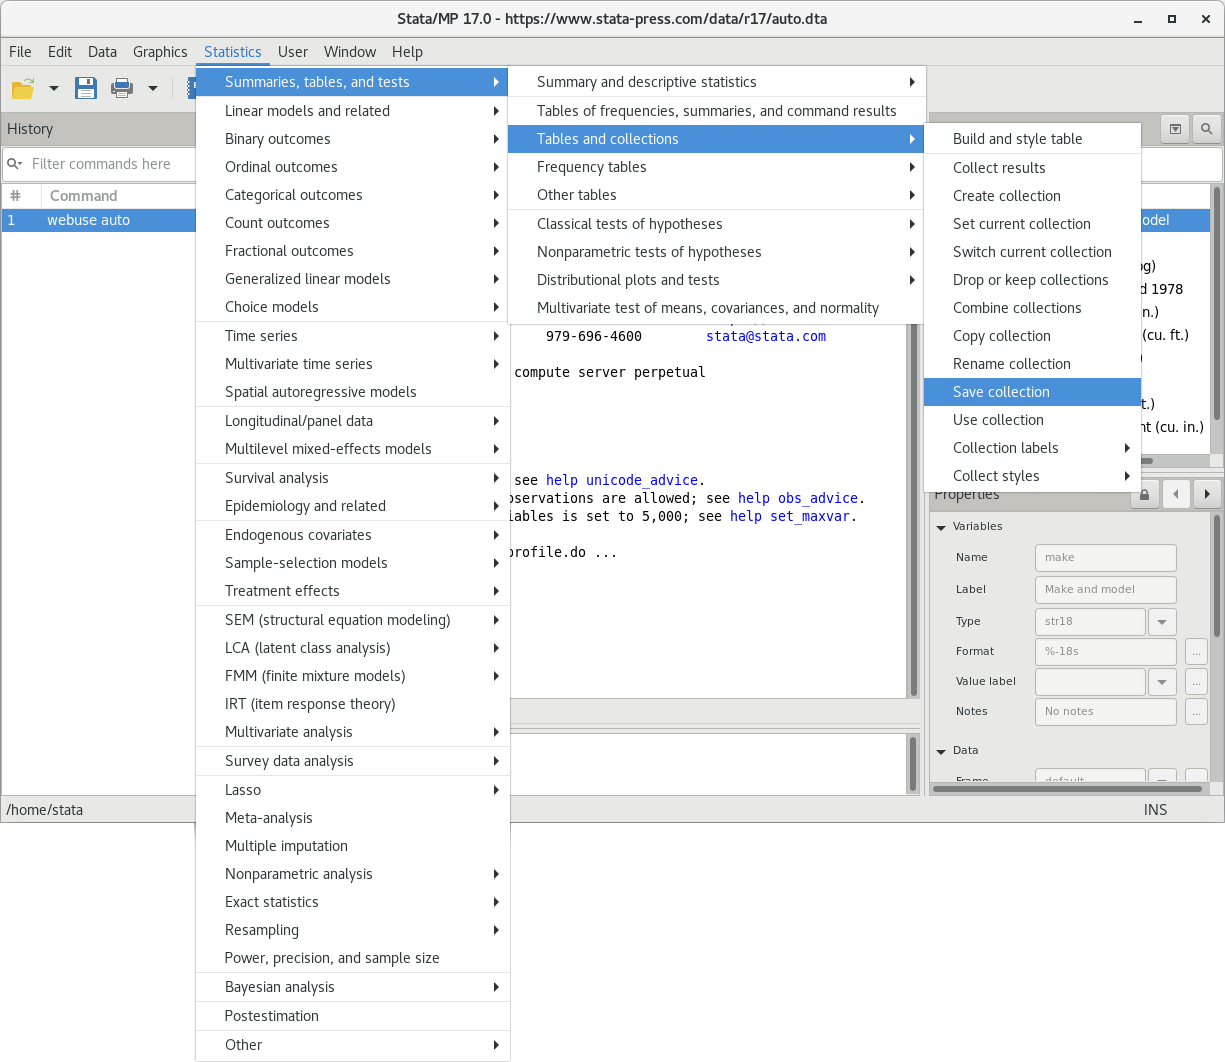Choose Build and style table
This screenshot has height=1062, width=1225.
point(1032,139)
